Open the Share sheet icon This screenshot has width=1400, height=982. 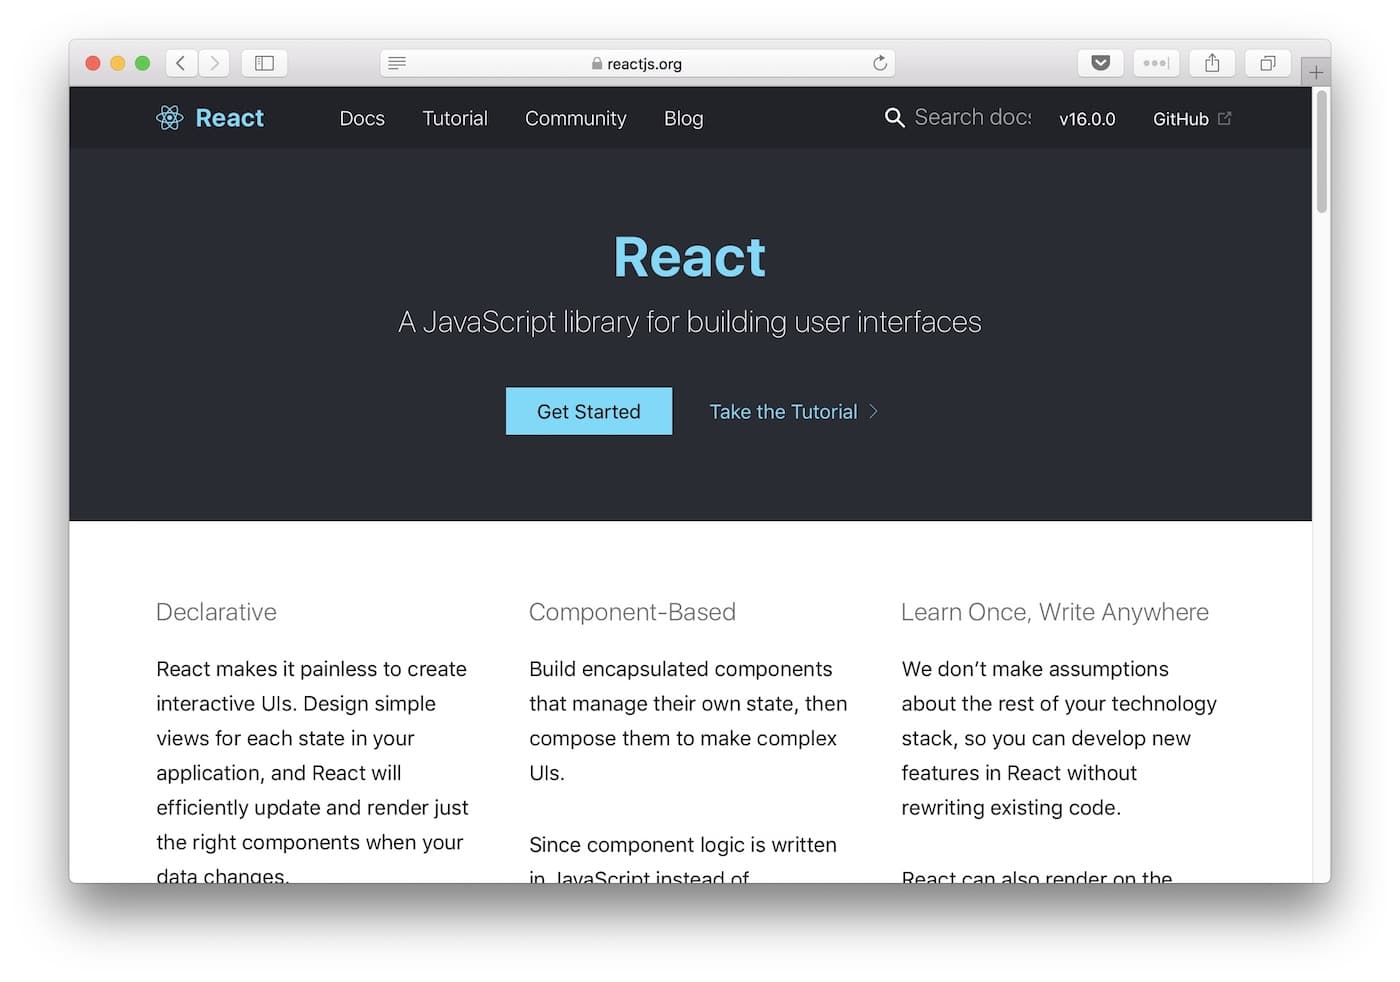[1212, 62]
